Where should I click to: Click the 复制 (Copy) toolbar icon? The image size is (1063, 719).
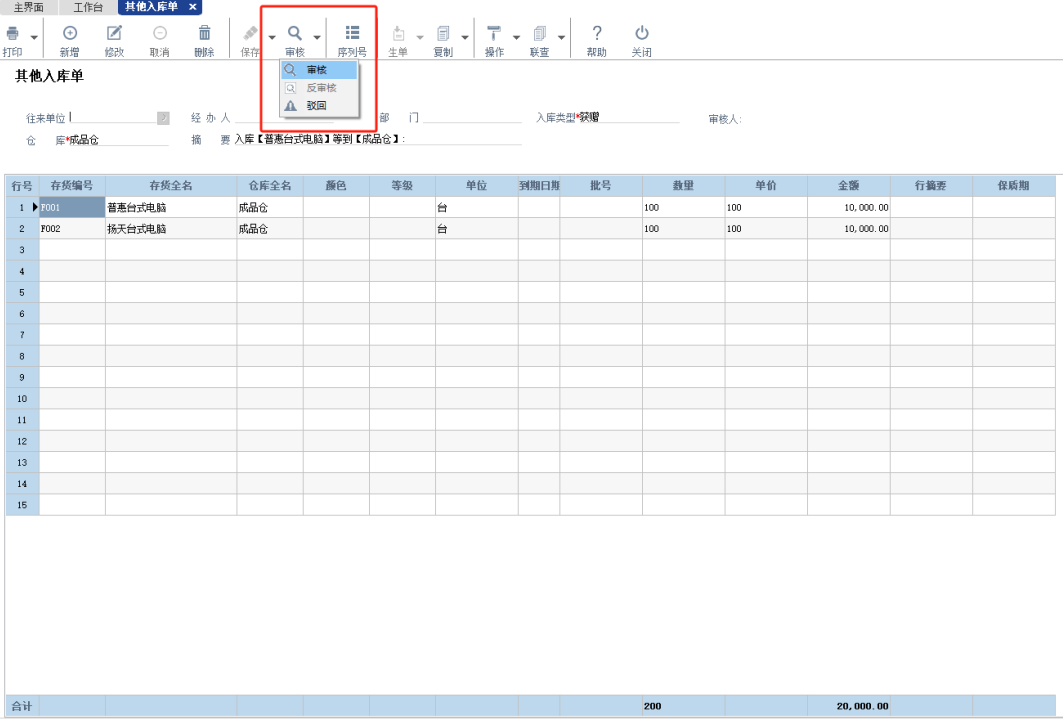443,35
